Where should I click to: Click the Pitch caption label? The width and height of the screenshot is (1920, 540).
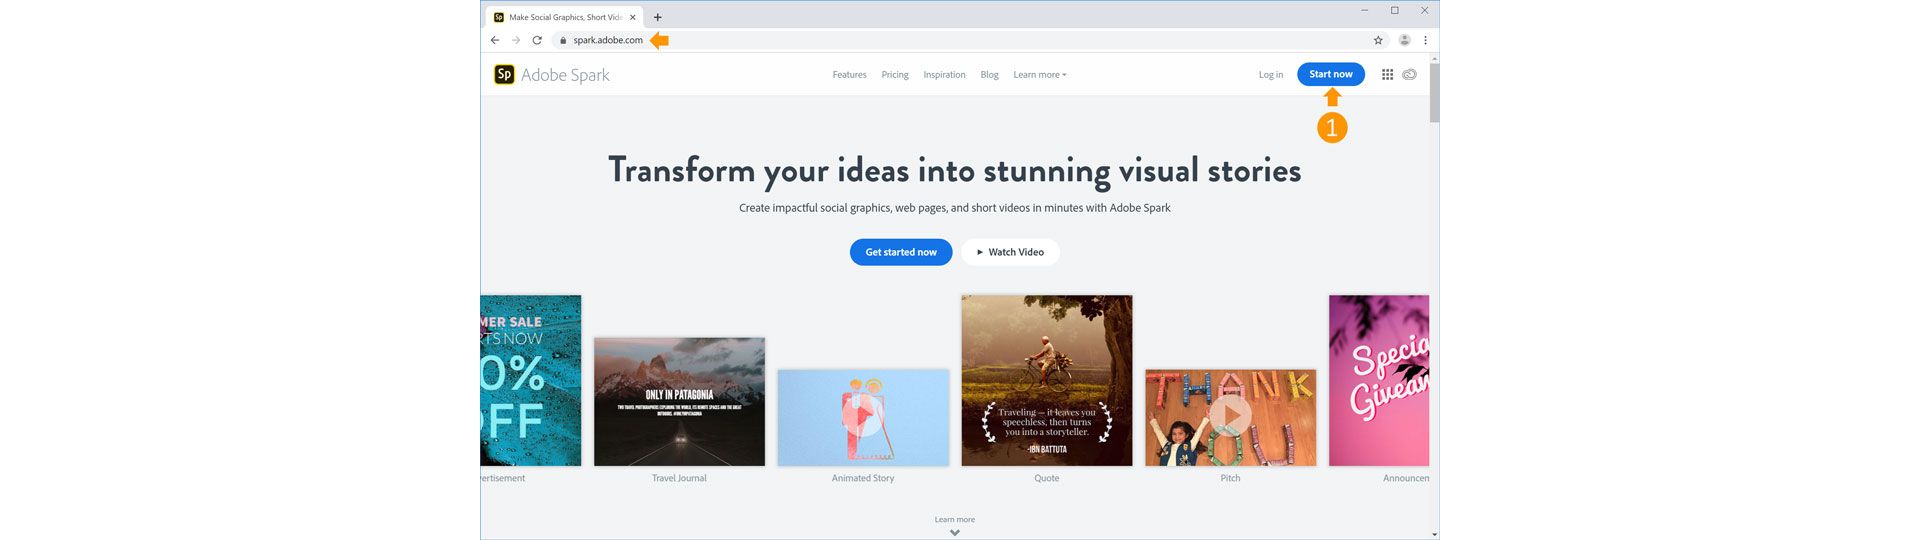point(1230,478)
